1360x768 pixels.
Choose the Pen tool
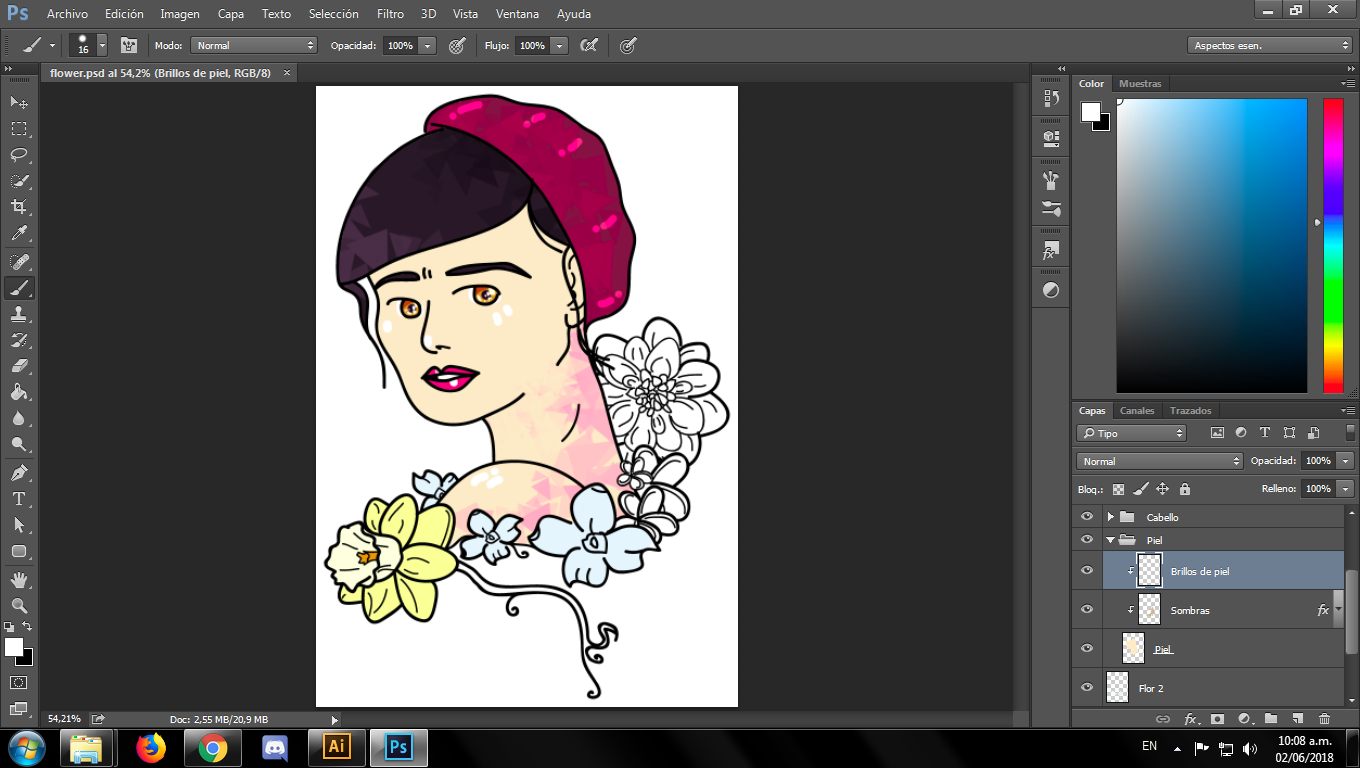[x=19, y=472]
